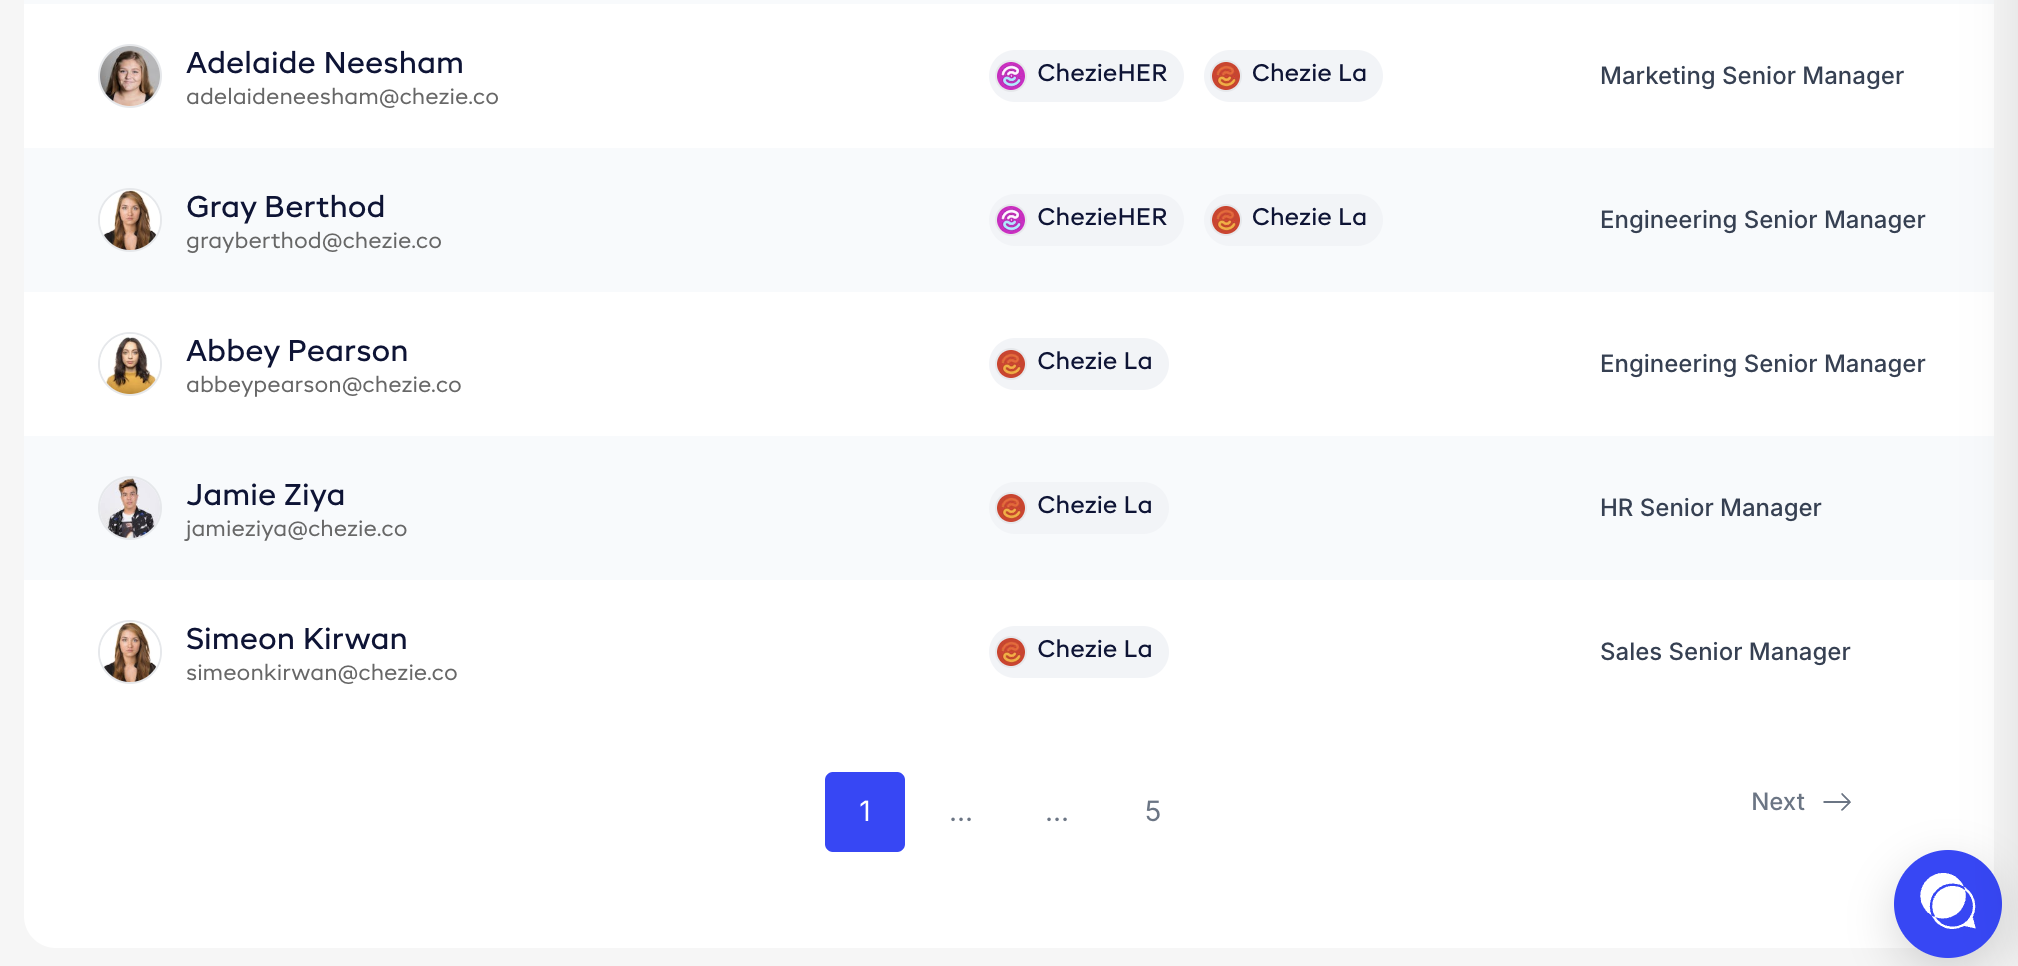The width and height of the screenshot is (2018, 966).
Task: Click the Next pagination arrow icon
Action: coord(1837,802)
